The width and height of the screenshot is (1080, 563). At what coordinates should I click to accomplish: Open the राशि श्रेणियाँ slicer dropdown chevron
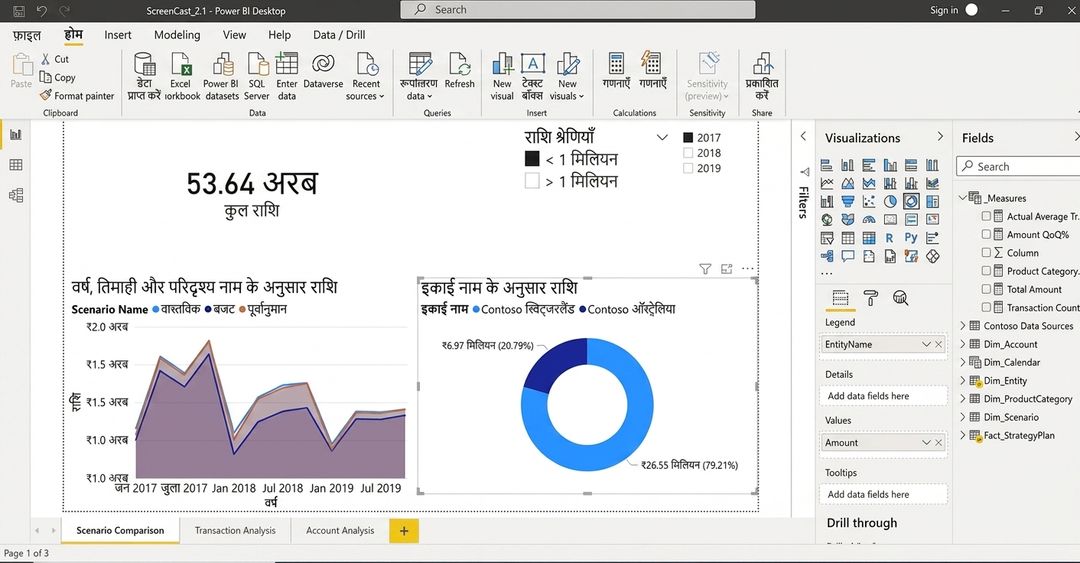point(662,137)
